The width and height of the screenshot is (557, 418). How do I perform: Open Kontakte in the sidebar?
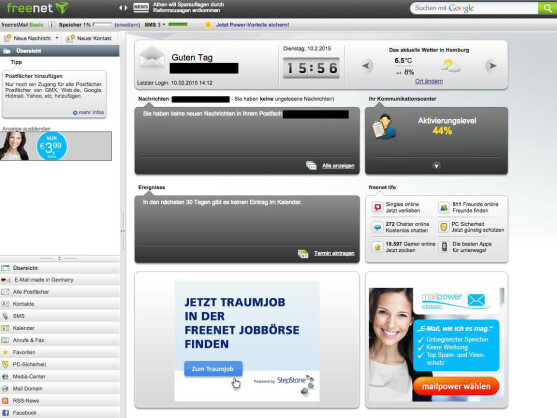[60, 304]
